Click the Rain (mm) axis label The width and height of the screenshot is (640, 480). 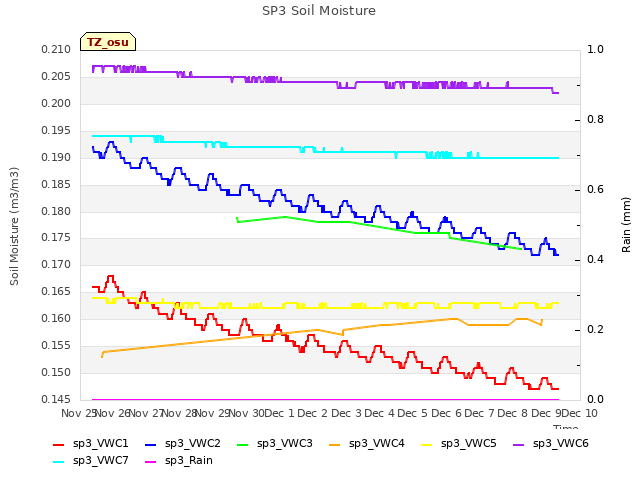[x=626, y=225]
